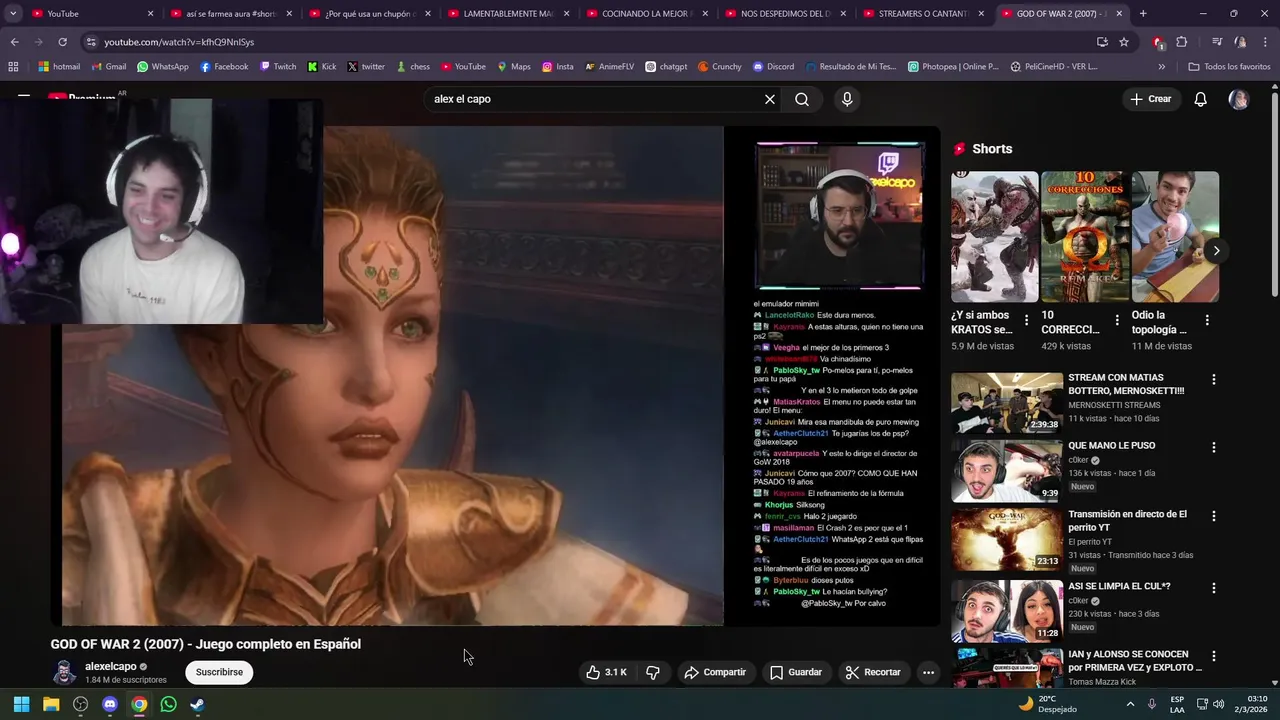This screenshot has width=1280, height=720.
Task: Open a new browser tab
Action: (x=1143, y=14)
